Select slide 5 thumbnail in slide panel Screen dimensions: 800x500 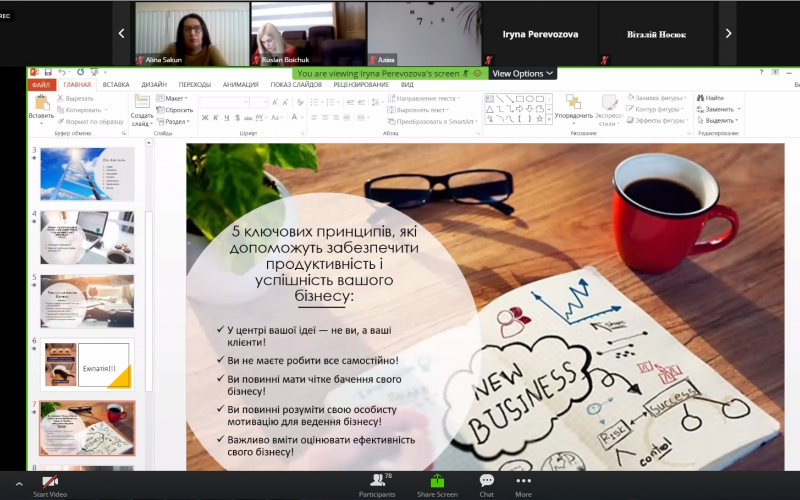click(x=87, y=301)
